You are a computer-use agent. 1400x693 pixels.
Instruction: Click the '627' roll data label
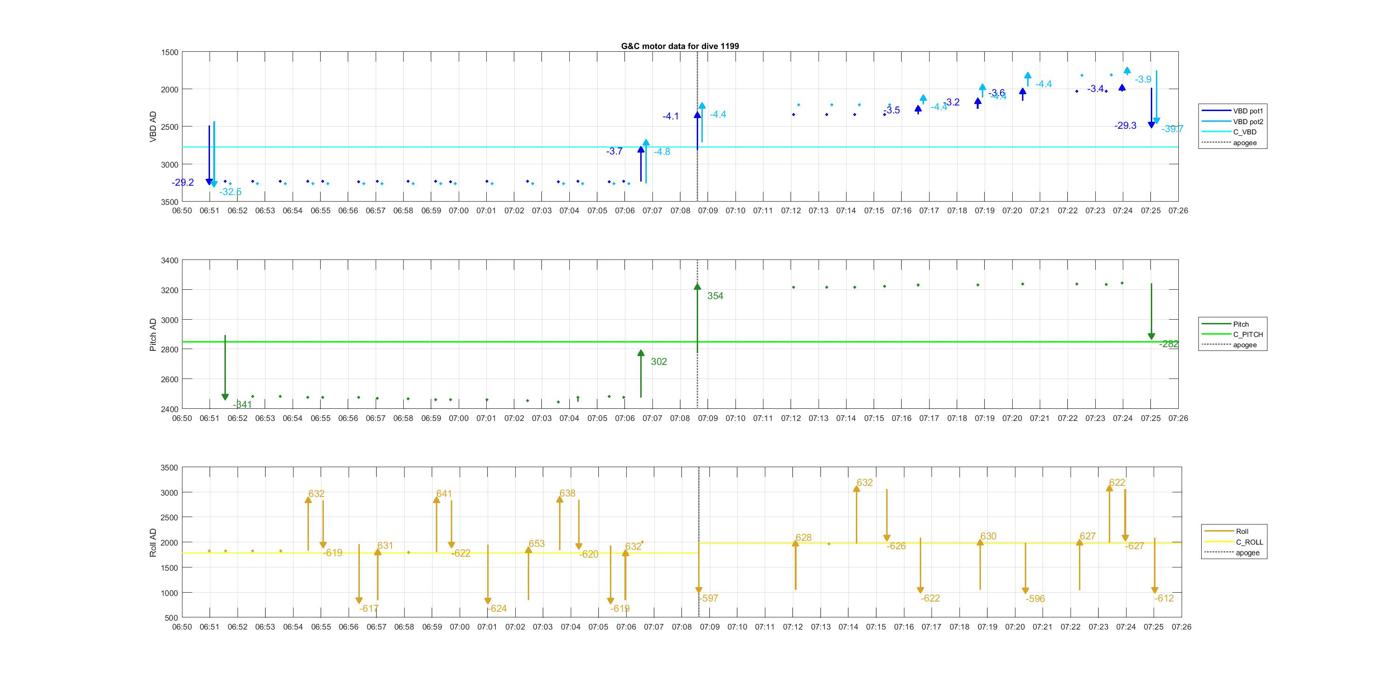tap(1088, 537)
